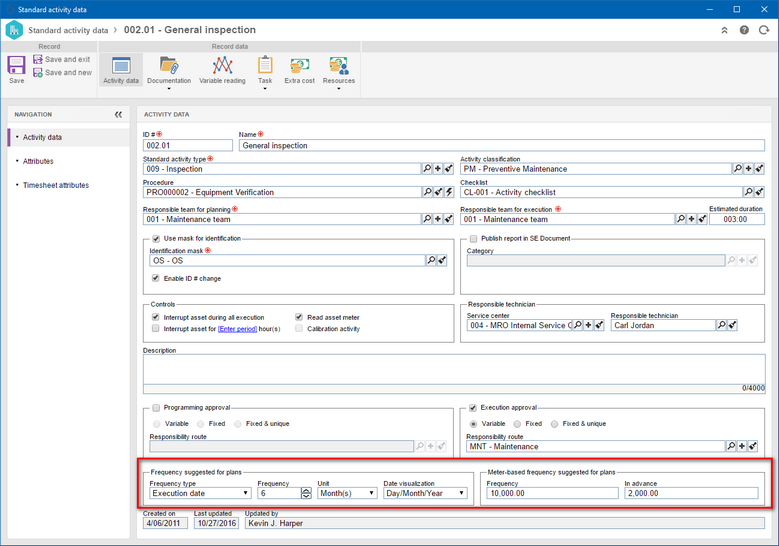Search Procedure with magnifier icon
The width and height of the screenshot is (779, 546).
(x=427, y=192)
